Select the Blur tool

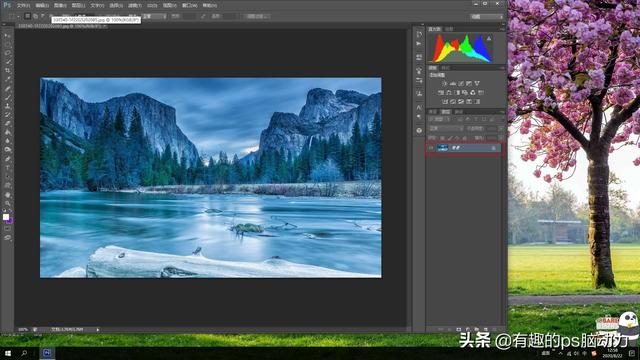coord(7,141)
